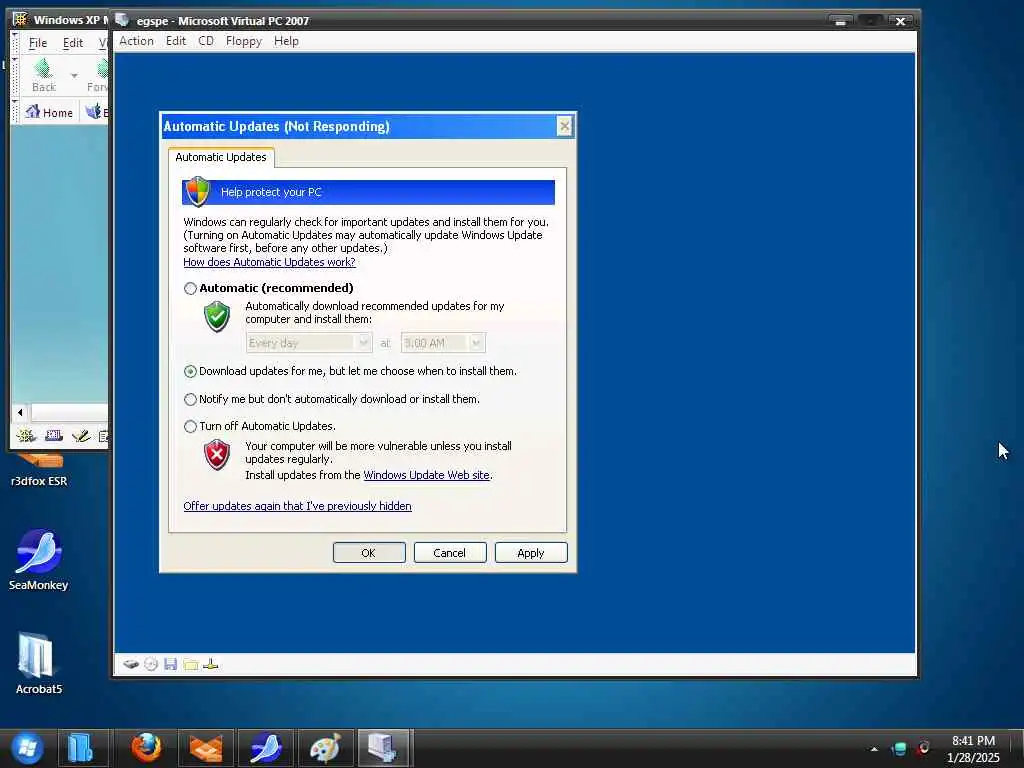Open the Acrobat5 desktop folder
Screen dimensions: 1024x768
(39, 664)
